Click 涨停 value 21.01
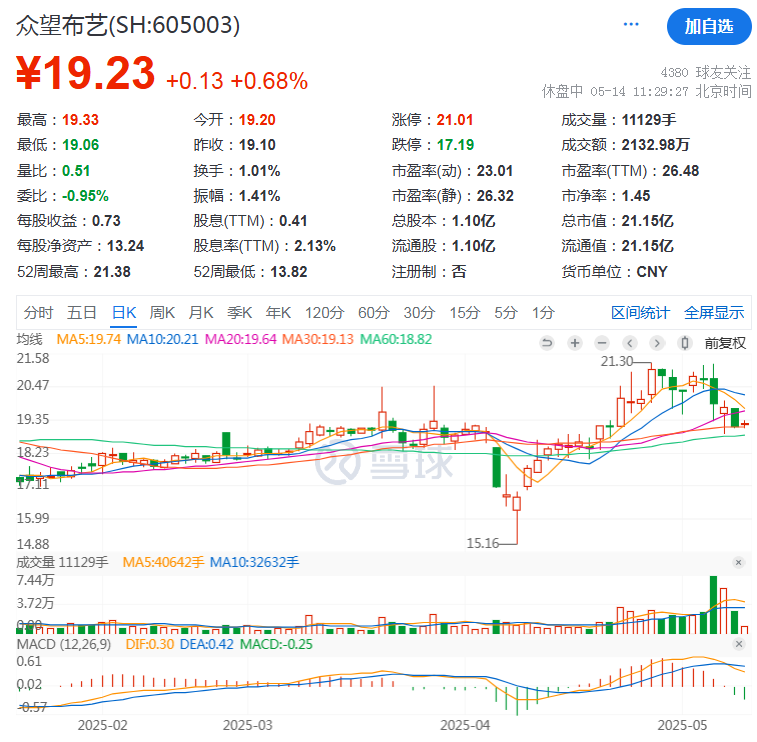Screen dimensions: 757x742 [455, 120]
